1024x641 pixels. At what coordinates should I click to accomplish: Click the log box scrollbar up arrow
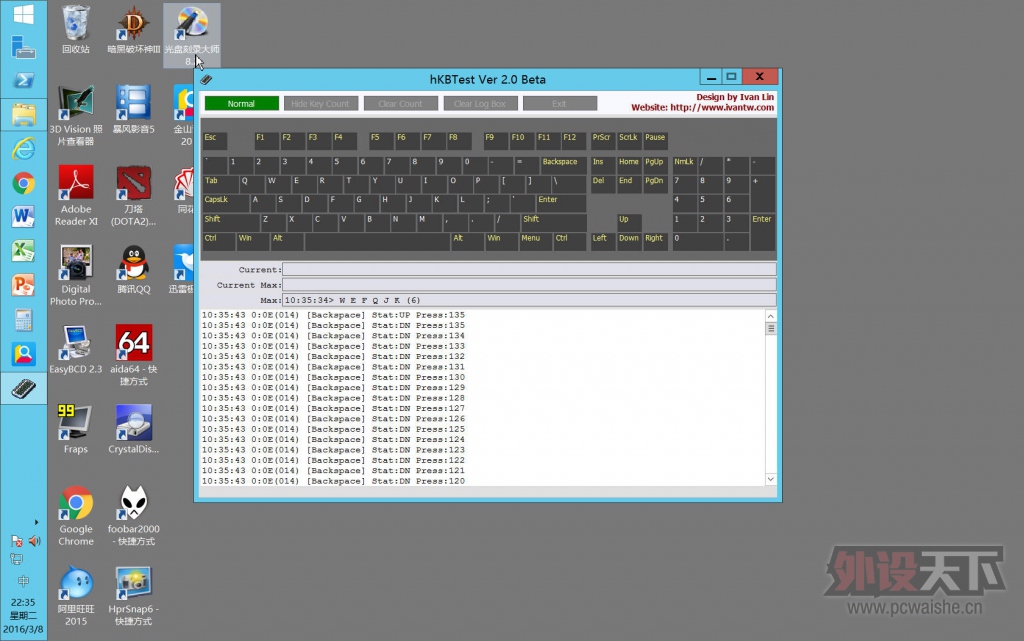771,316
